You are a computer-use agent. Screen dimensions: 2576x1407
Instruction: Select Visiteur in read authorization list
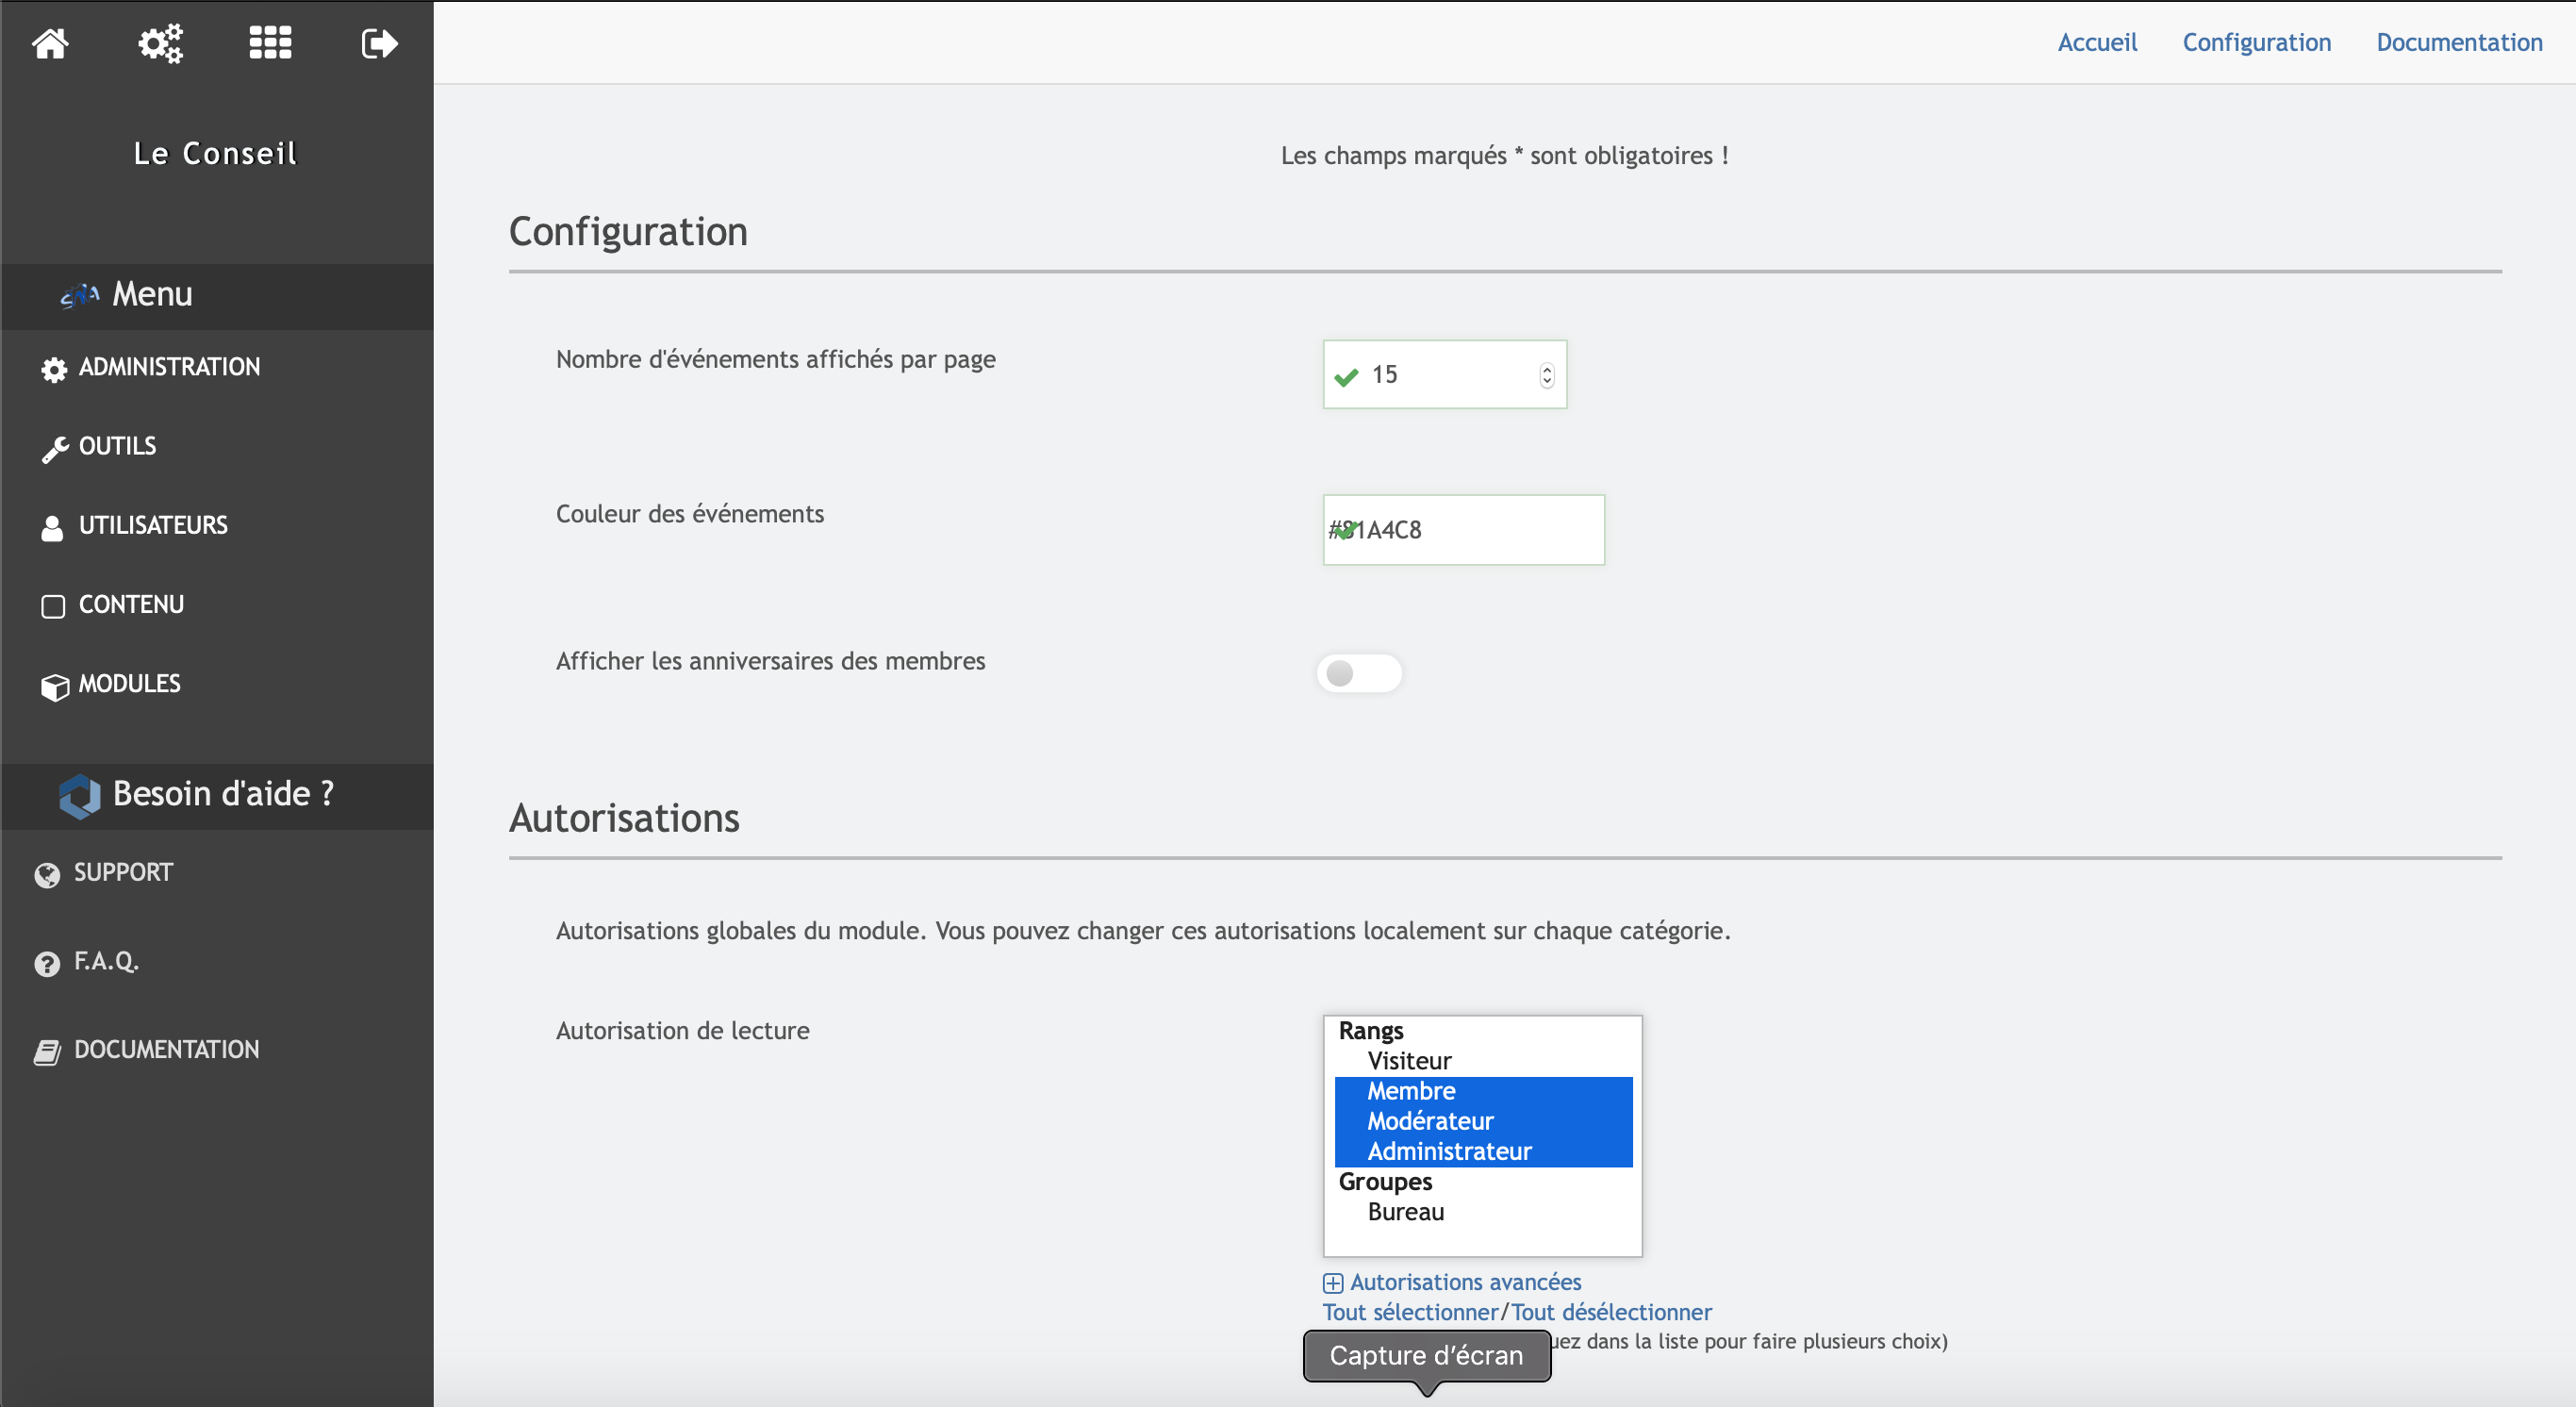[1409, 1060]
